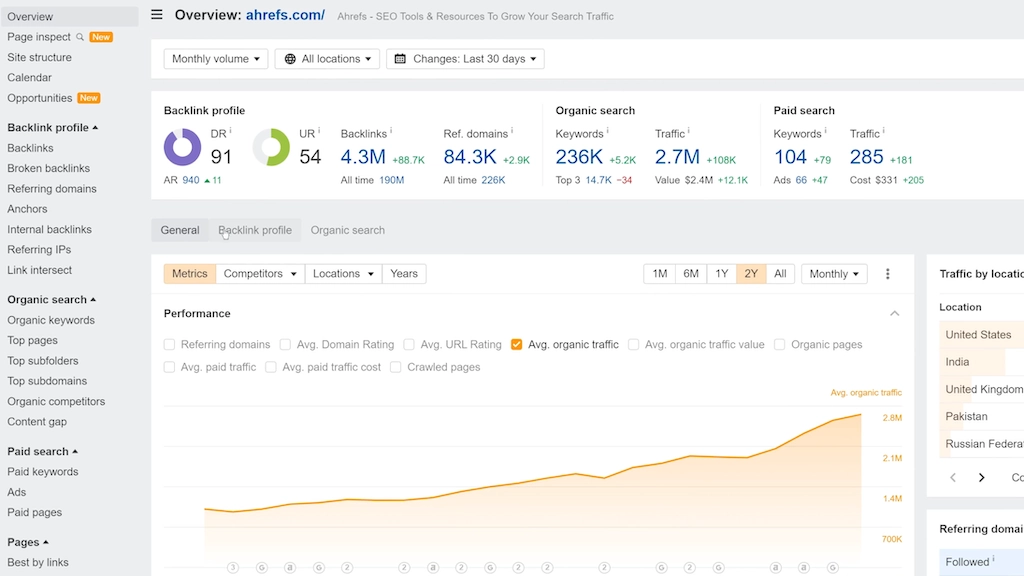Enable Avg. organic traffic value checkbox
This screenshot has width=1024, height=576.
click(633, 344)
